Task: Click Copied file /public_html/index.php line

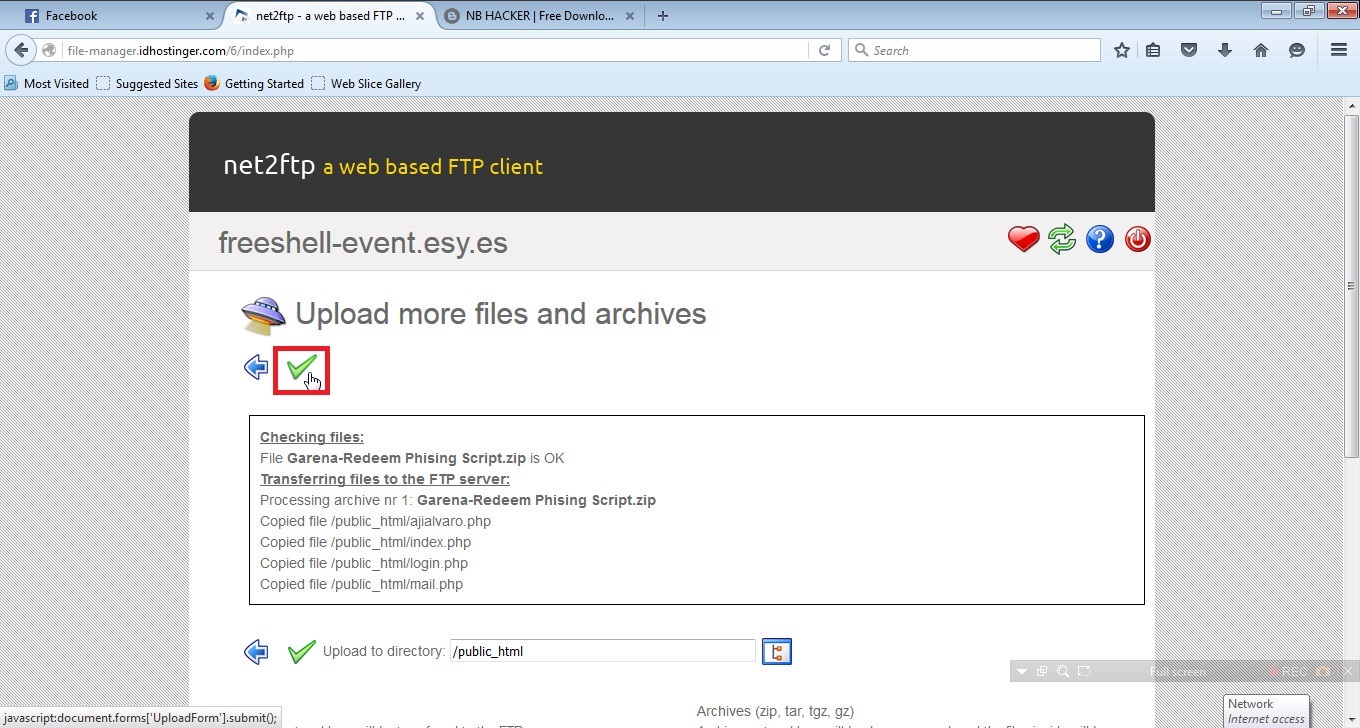Action: [365, 542]
